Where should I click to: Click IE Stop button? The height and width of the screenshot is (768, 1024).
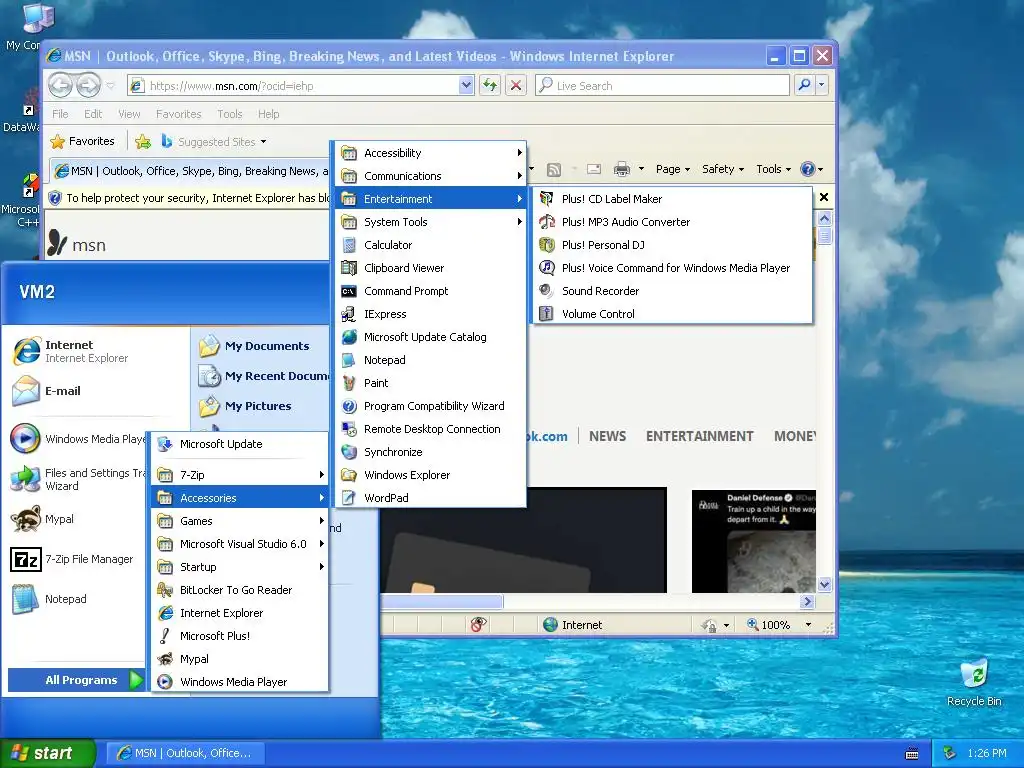pos(516,85)
